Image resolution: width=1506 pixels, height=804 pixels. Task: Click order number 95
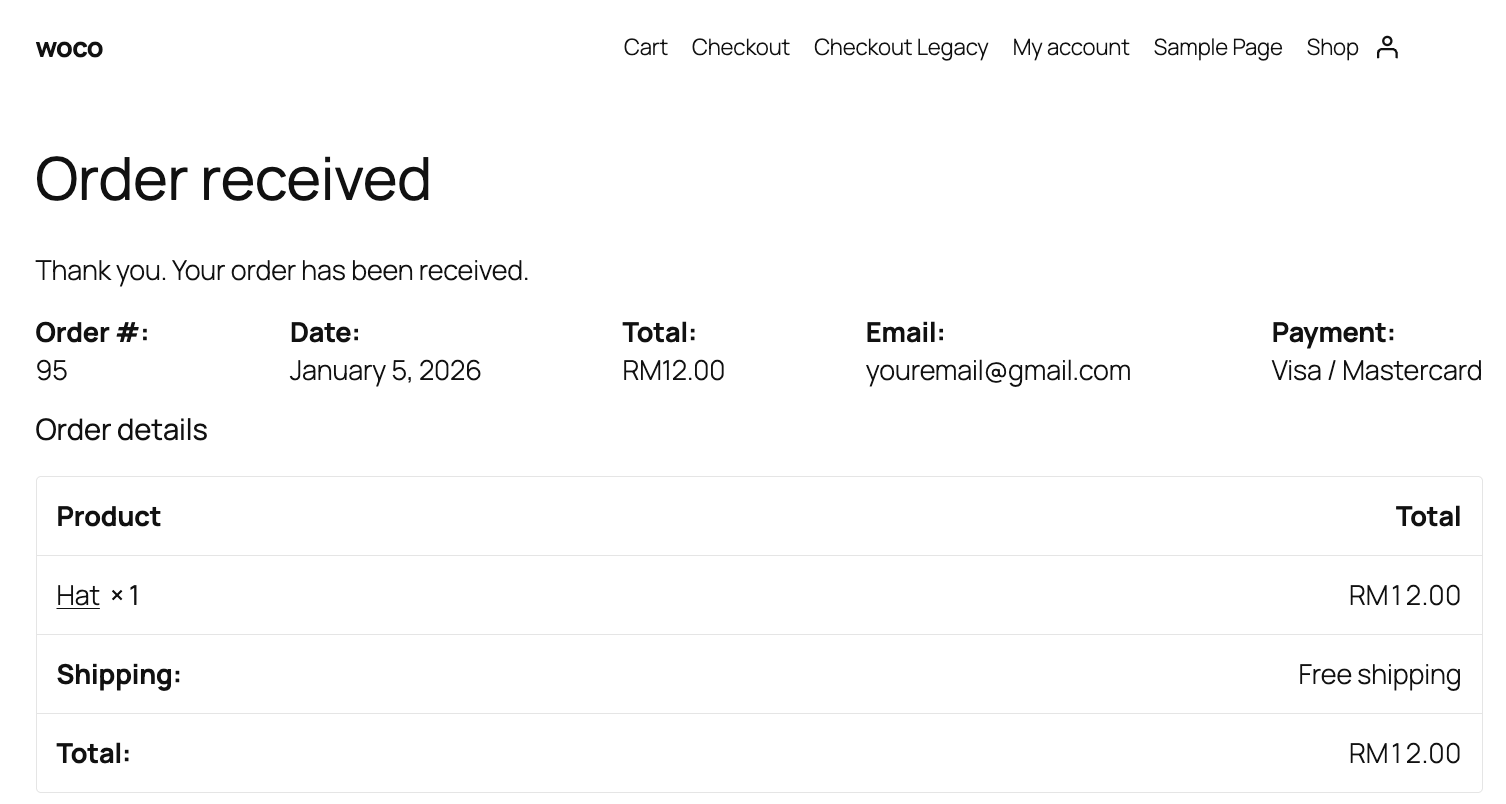click(x=52, y=371)
